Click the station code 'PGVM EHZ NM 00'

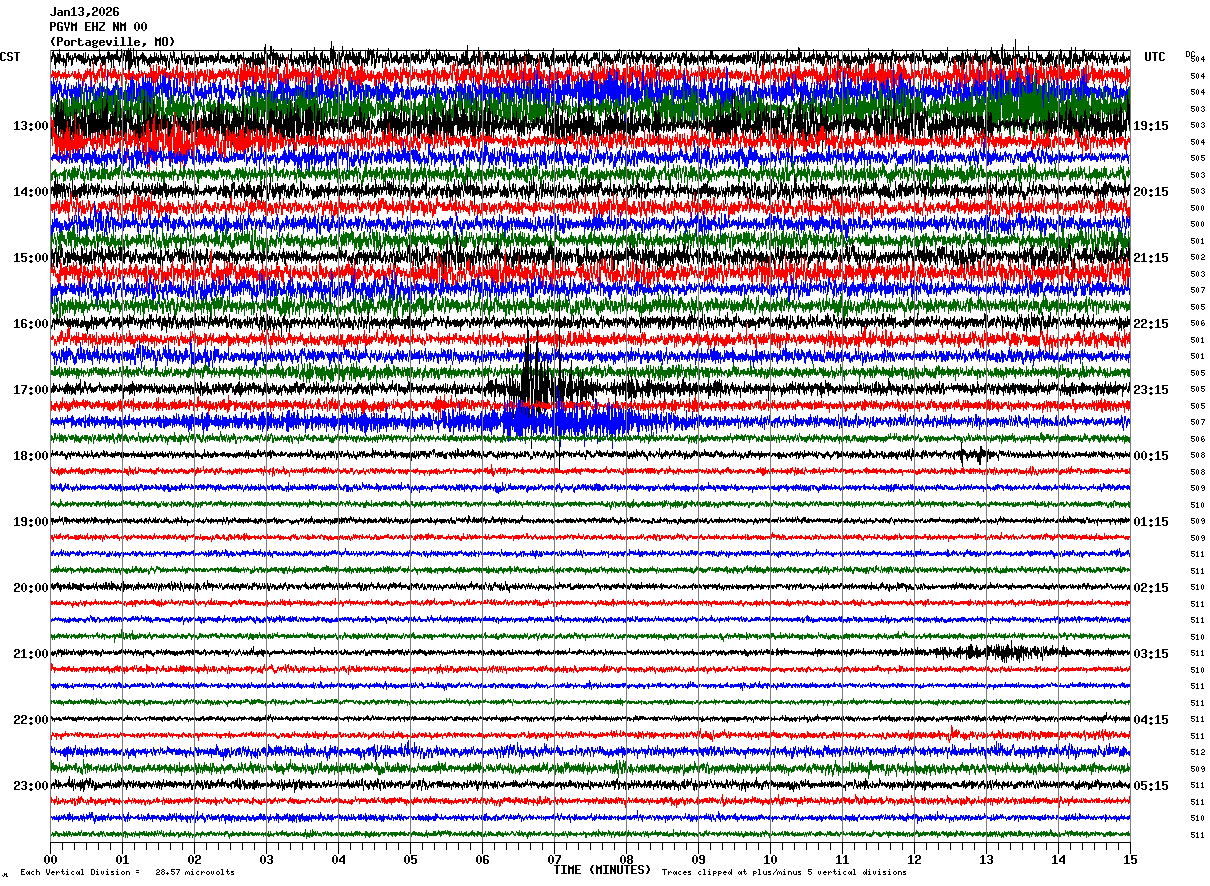click(98, 27)
